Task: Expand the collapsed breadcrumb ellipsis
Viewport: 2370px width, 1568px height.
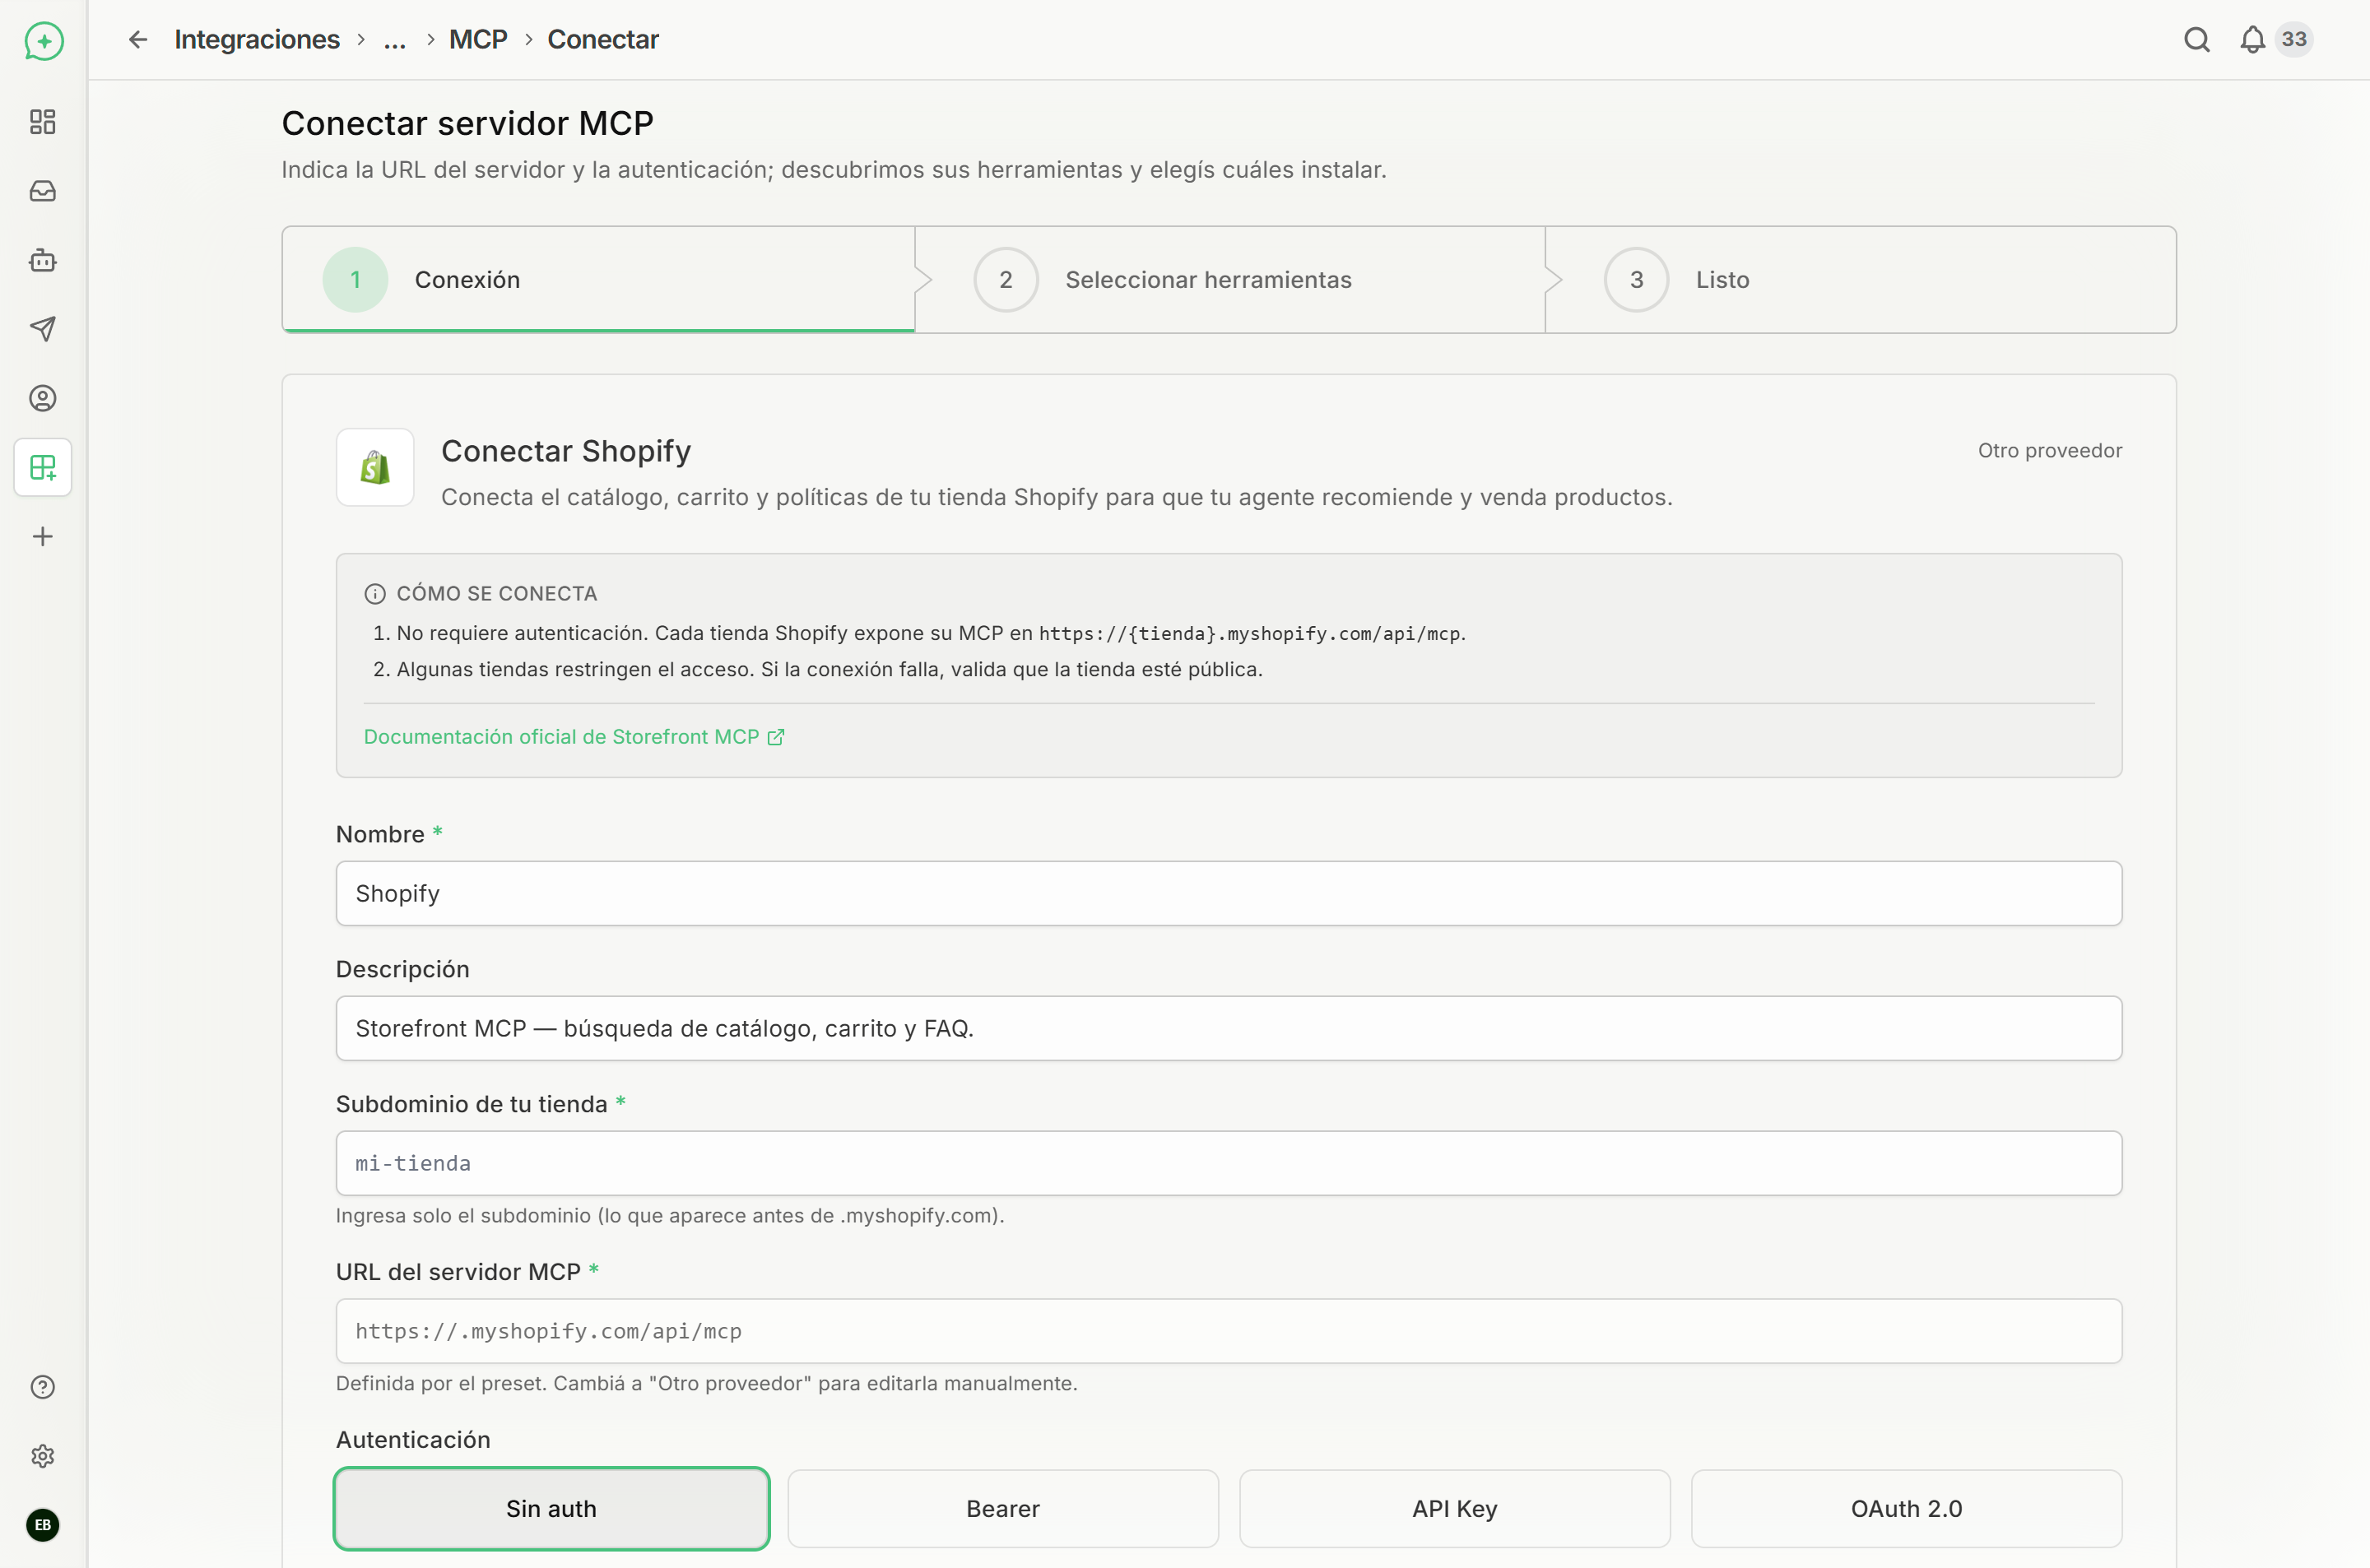Action: [x=395, y=40]
